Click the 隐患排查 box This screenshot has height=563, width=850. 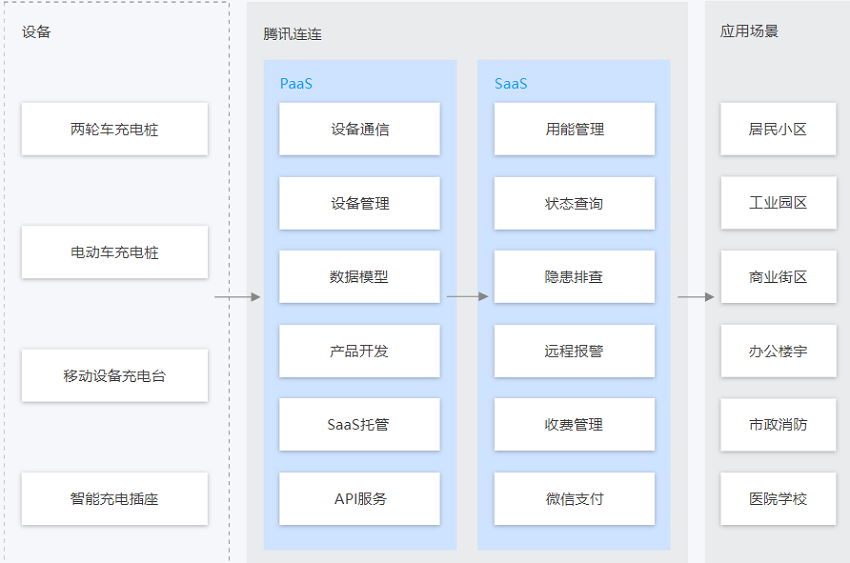[x=574, y=277]
